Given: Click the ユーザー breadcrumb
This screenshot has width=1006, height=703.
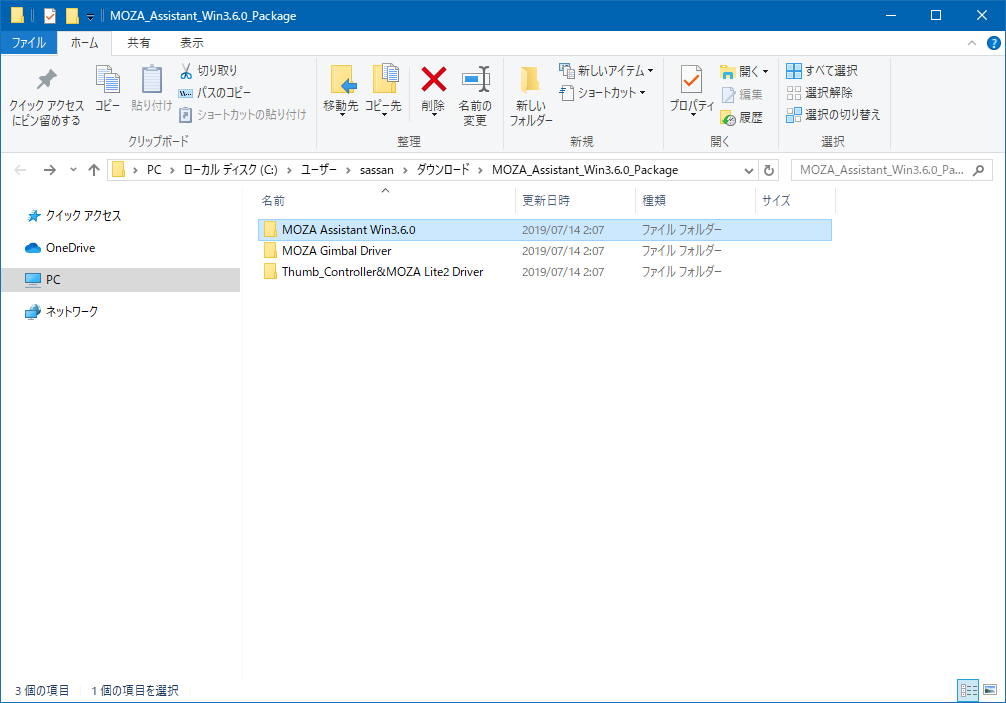Looking at the screenshot, I should [x=319, y=170].
